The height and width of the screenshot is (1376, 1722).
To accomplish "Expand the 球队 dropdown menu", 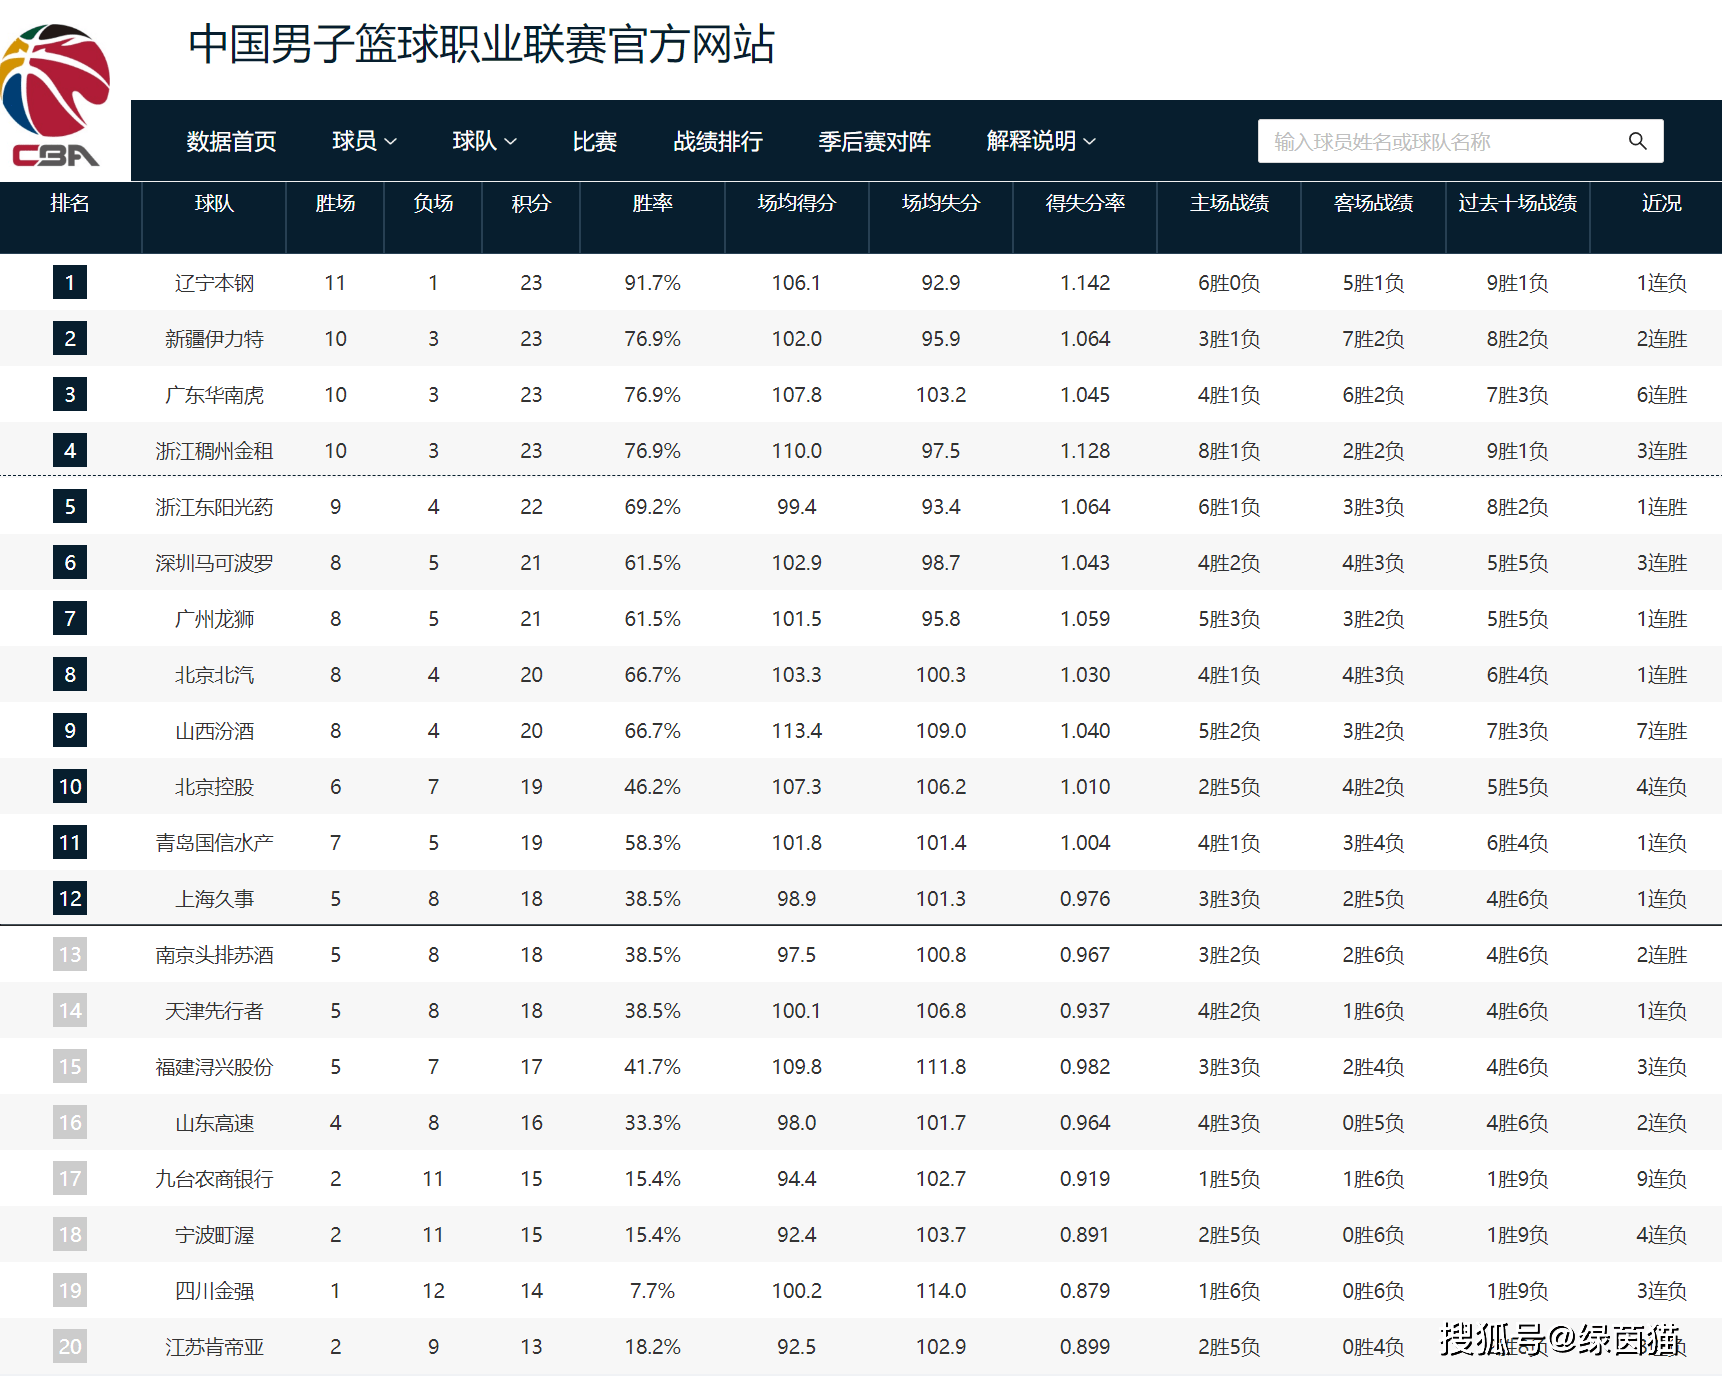I will point(484,141).
